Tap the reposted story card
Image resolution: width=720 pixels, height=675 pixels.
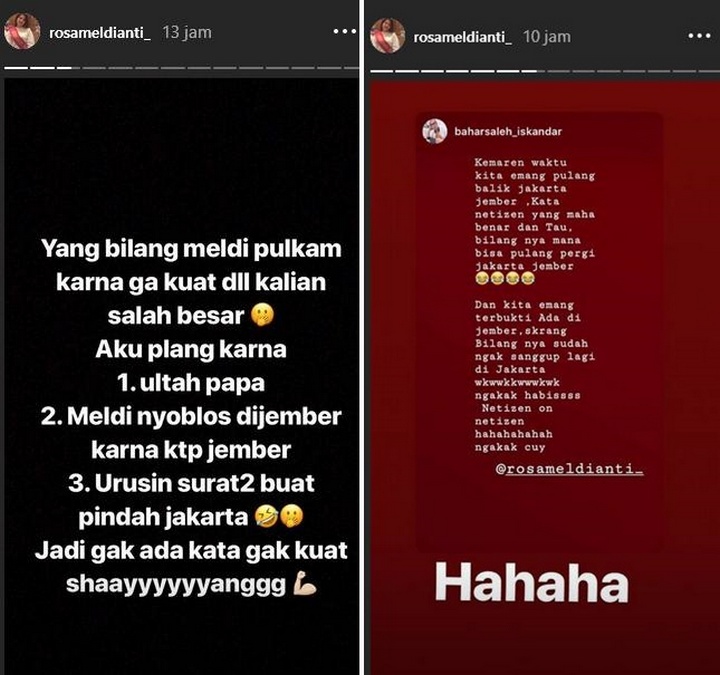click(x=539, y=332)
